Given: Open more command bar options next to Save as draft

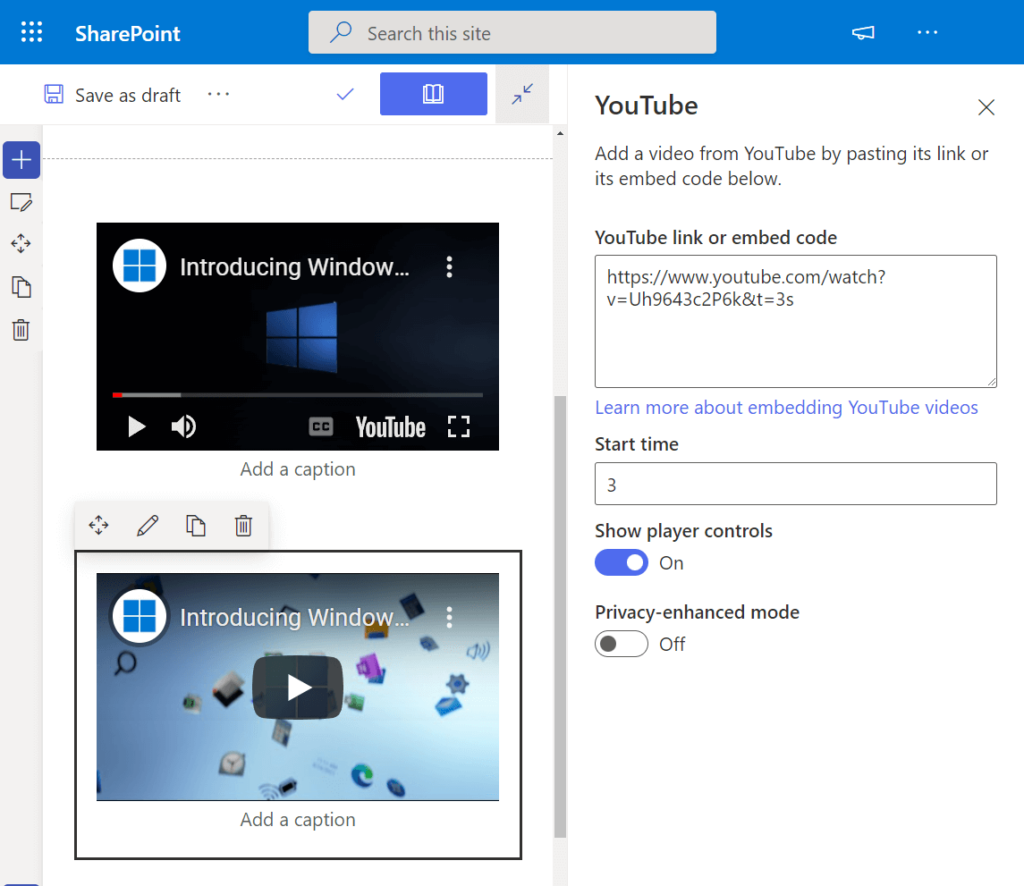Looking at the screenshot, I should click(218, 95).
